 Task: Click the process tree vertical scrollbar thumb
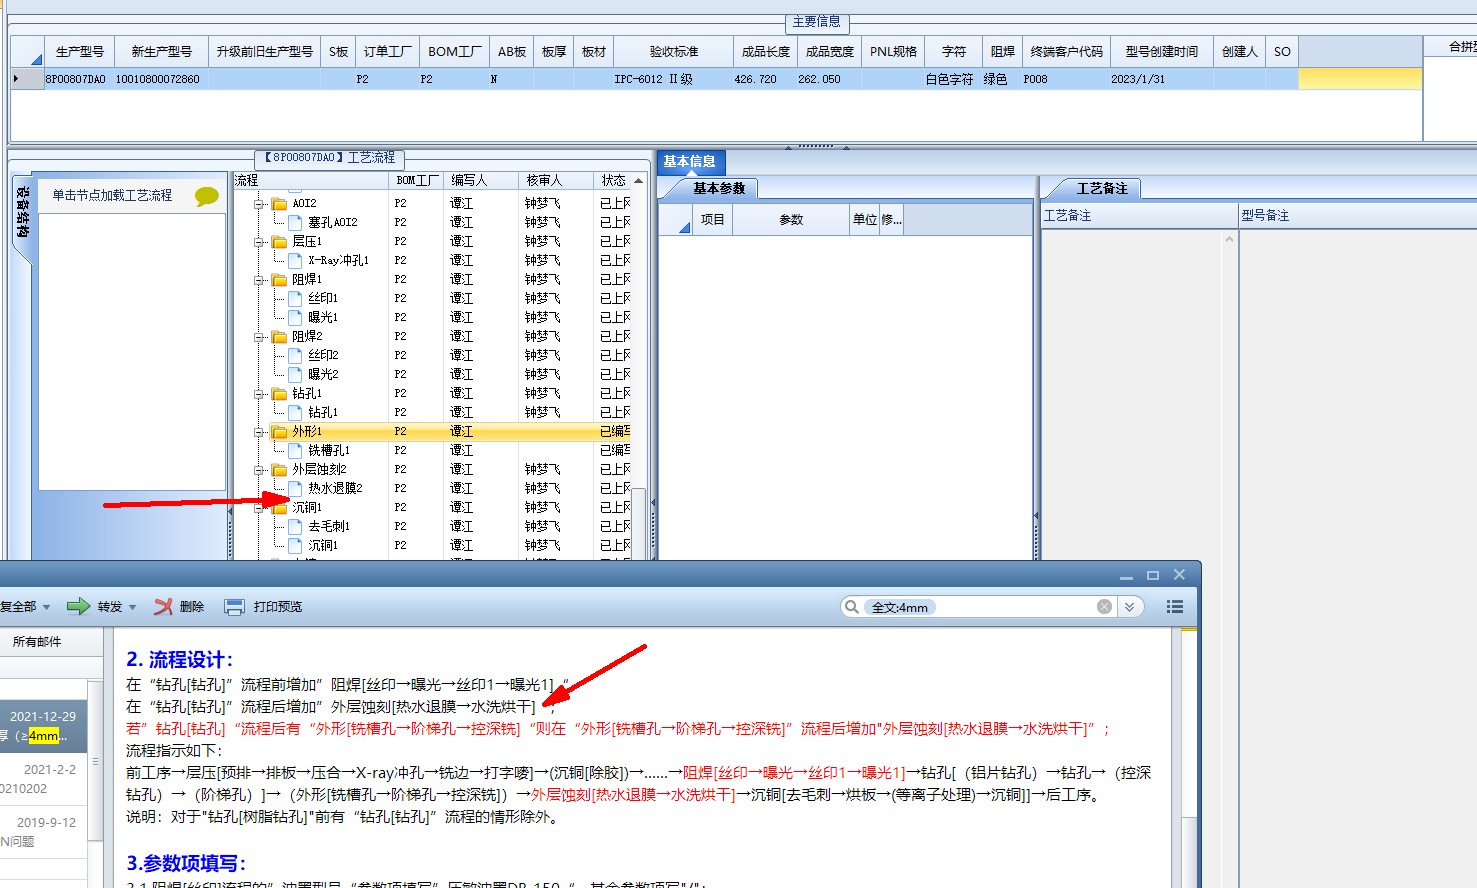tap(639, 522)
